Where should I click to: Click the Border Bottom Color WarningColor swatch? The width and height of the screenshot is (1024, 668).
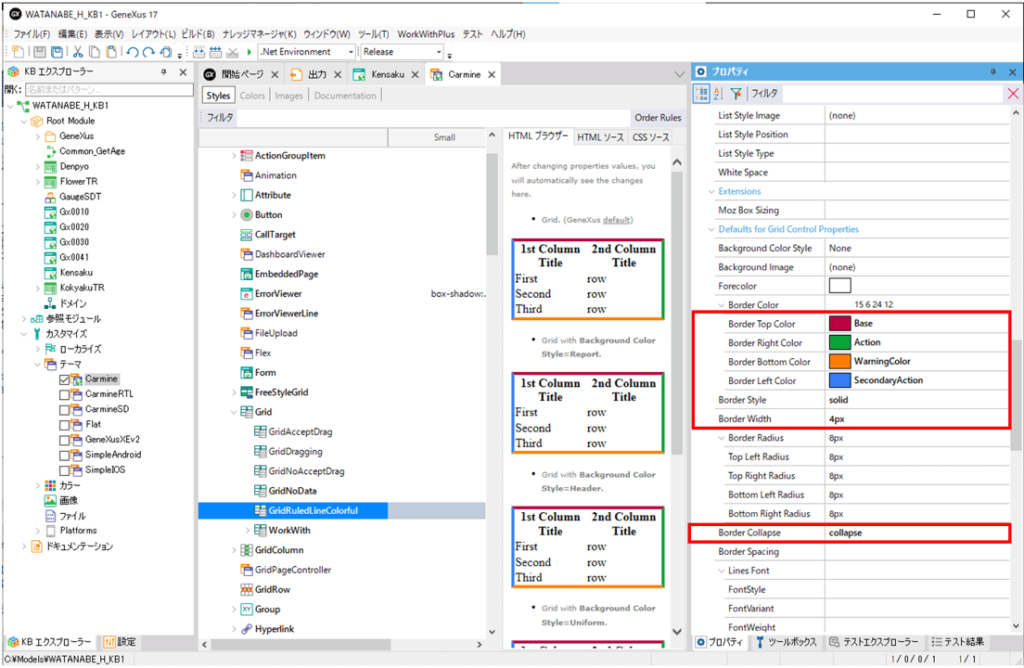(x=840, y=361)
